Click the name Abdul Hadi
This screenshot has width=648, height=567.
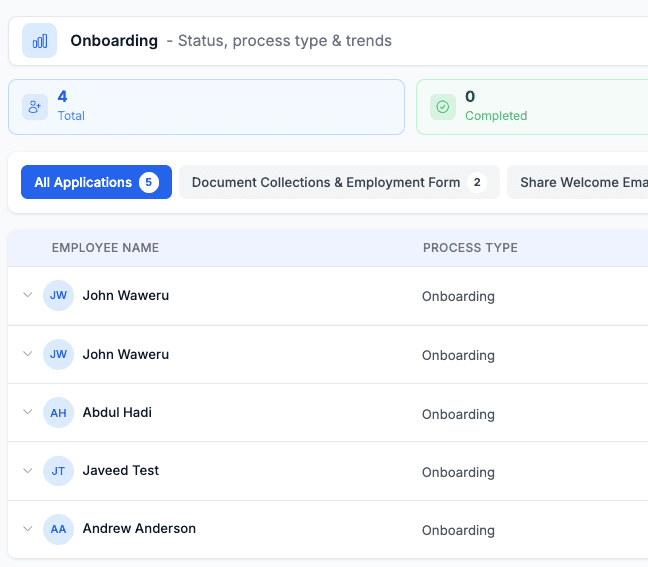tap(117, 412)
